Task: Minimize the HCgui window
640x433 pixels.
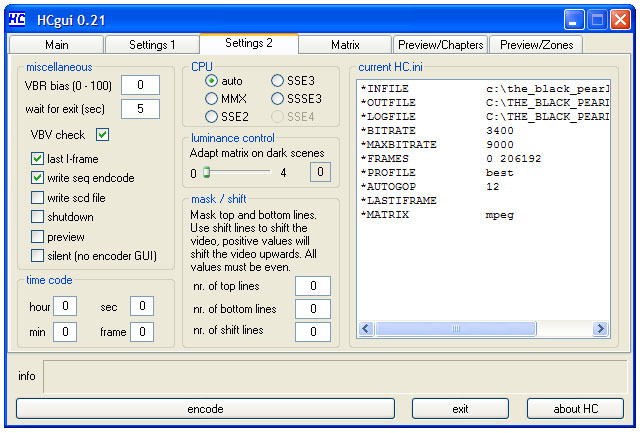Action: pyautogui.click(x=573, y=20)
